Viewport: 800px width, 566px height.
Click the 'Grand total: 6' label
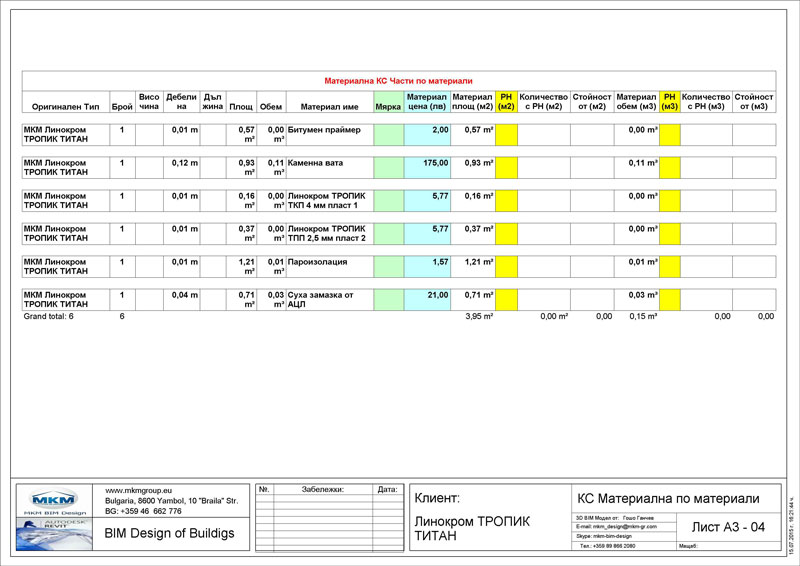48,316
